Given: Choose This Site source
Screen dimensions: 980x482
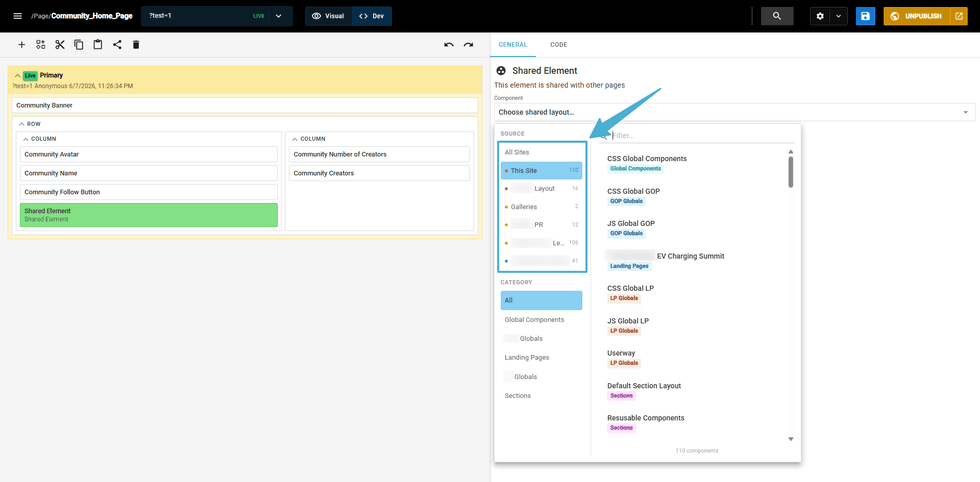Looking at the screenshot, I should point(541,170).
